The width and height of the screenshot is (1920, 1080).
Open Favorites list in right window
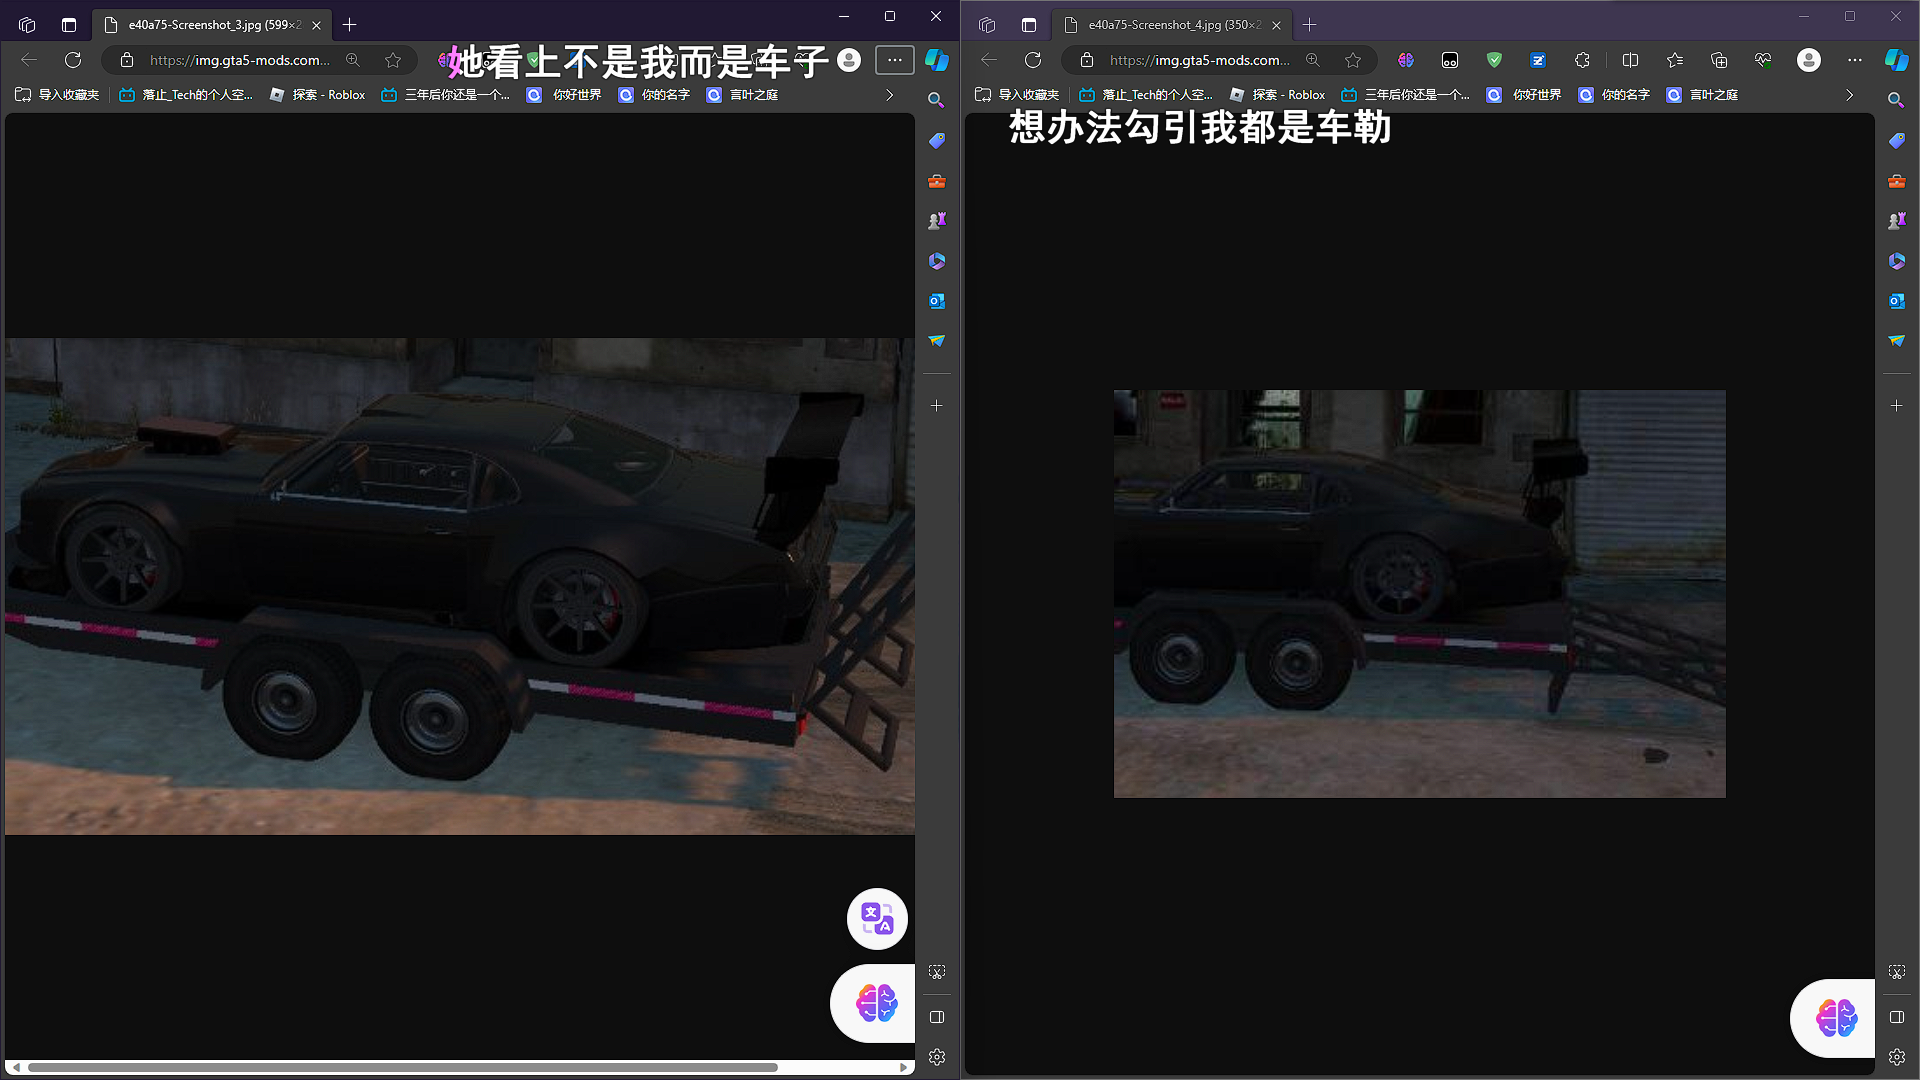1675,60
